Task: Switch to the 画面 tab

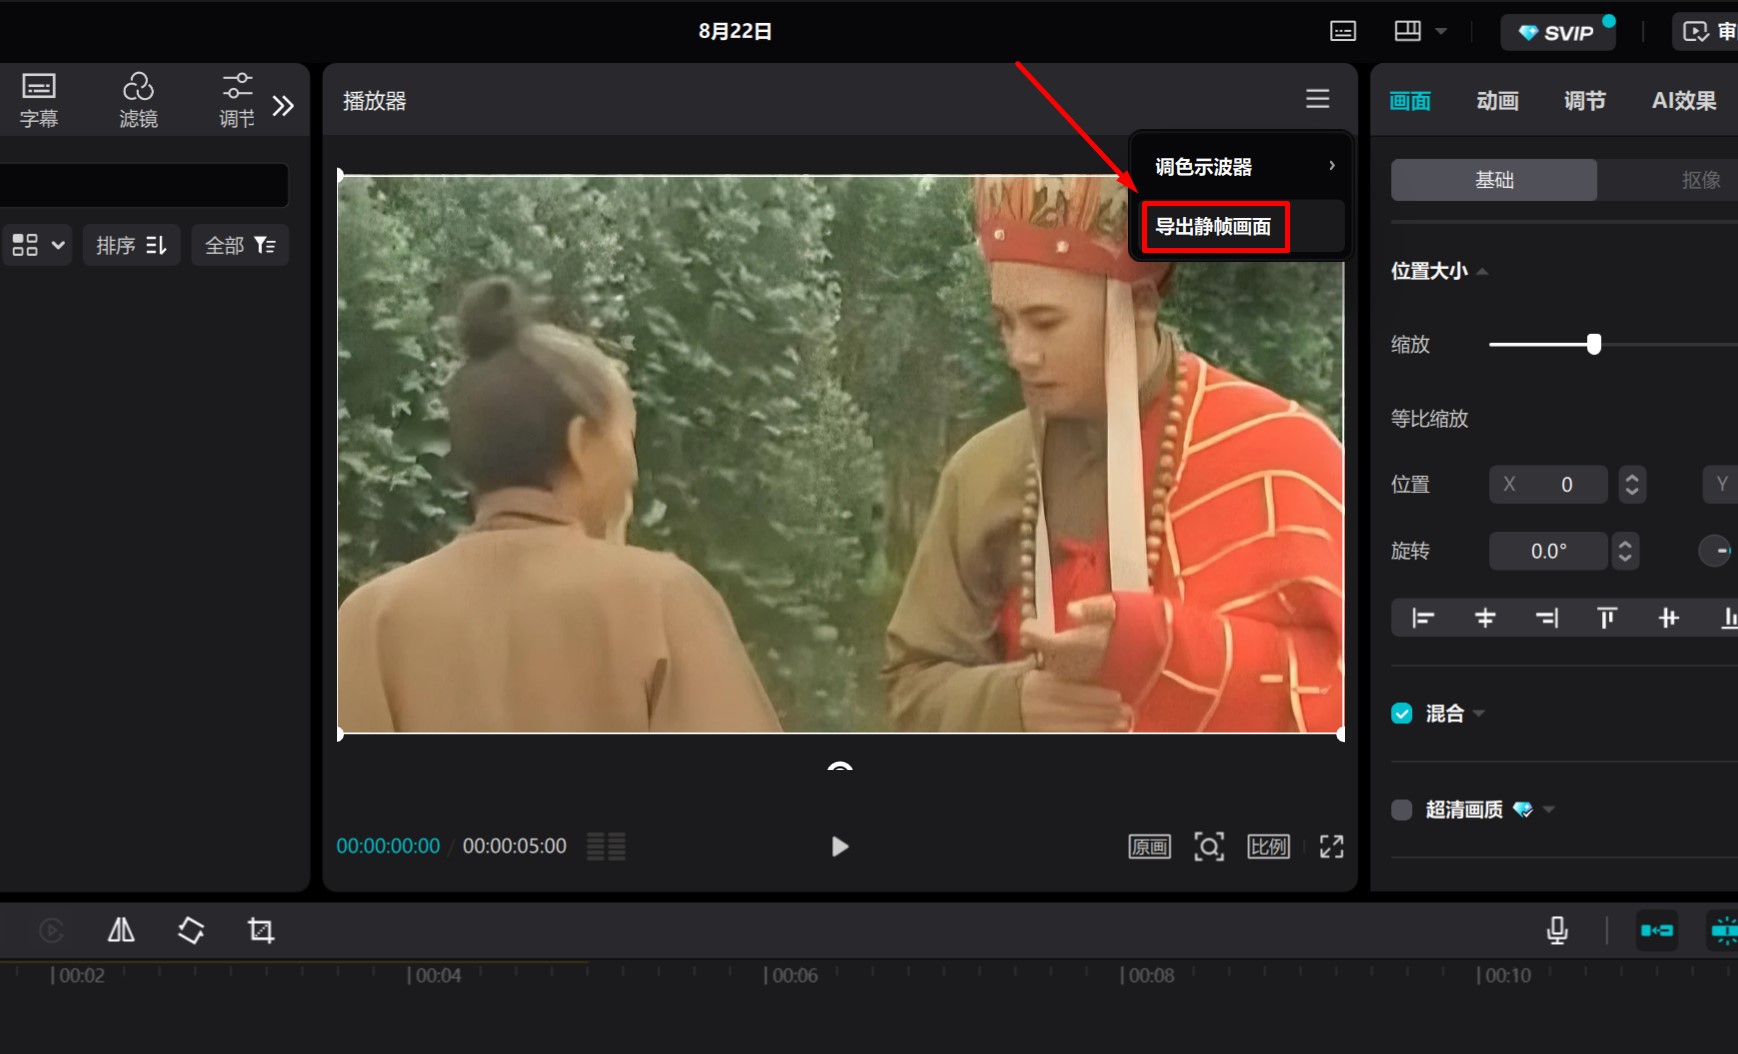Action: click(1410, 100)
